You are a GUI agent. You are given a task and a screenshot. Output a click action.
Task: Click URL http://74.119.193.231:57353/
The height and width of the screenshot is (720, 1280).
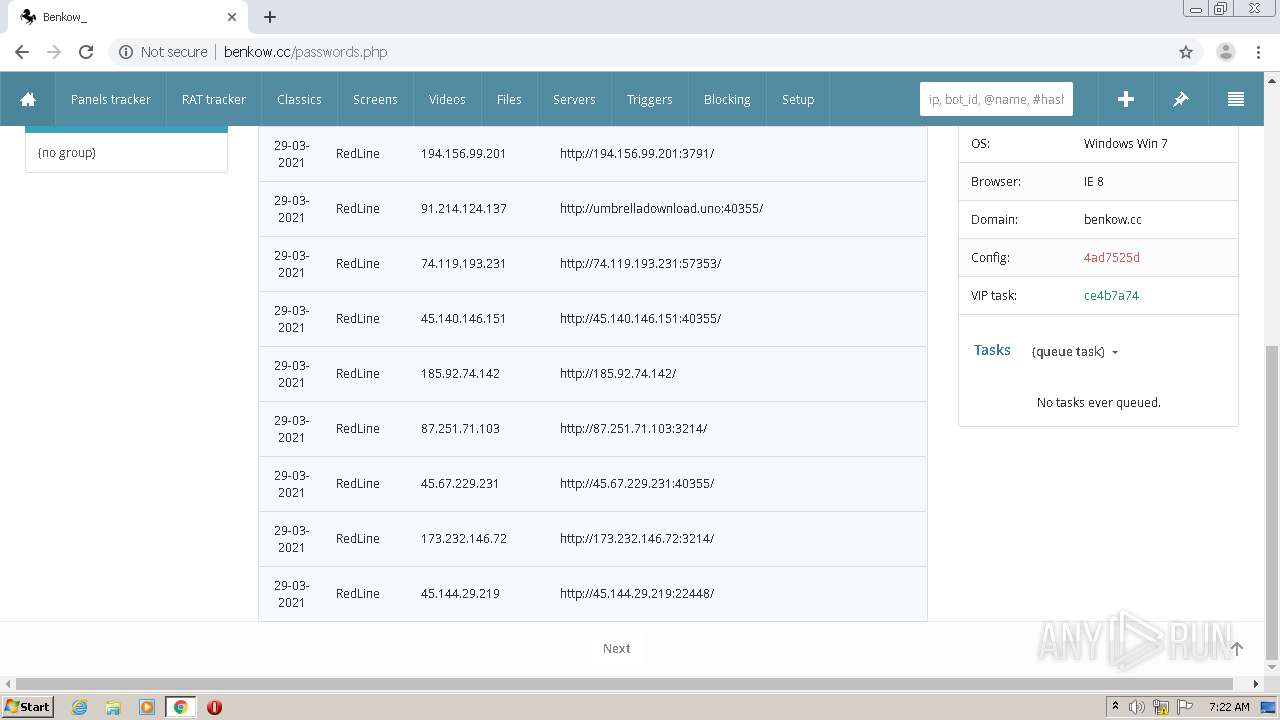tap(640, 264)
